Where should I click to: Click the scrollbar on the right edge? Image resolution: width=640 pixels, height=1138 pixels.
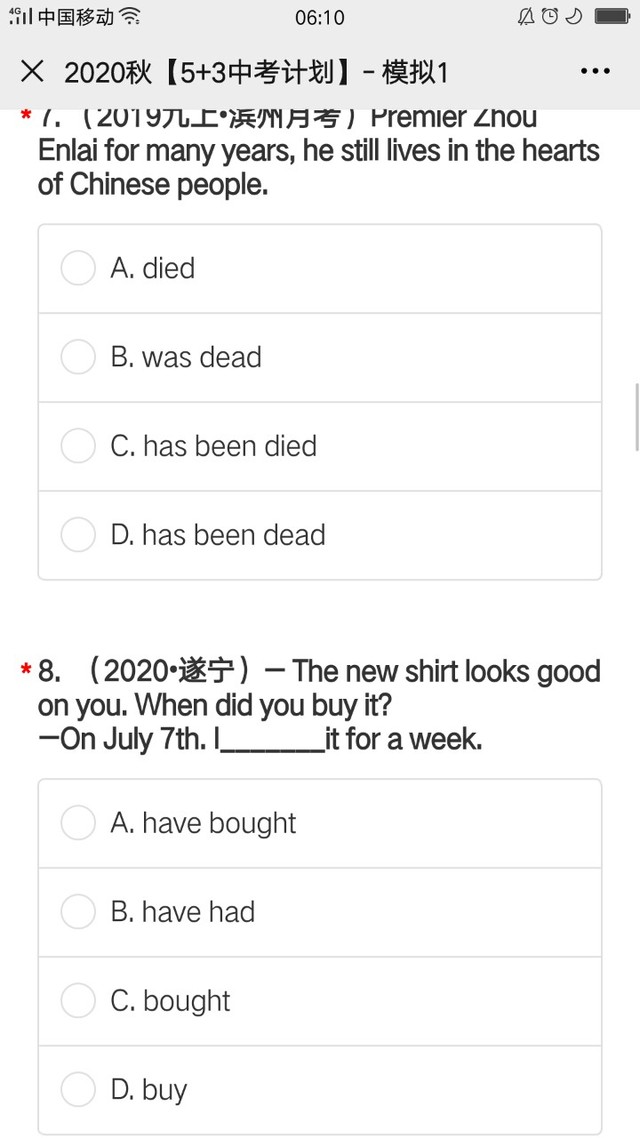[x=636, y=416]
